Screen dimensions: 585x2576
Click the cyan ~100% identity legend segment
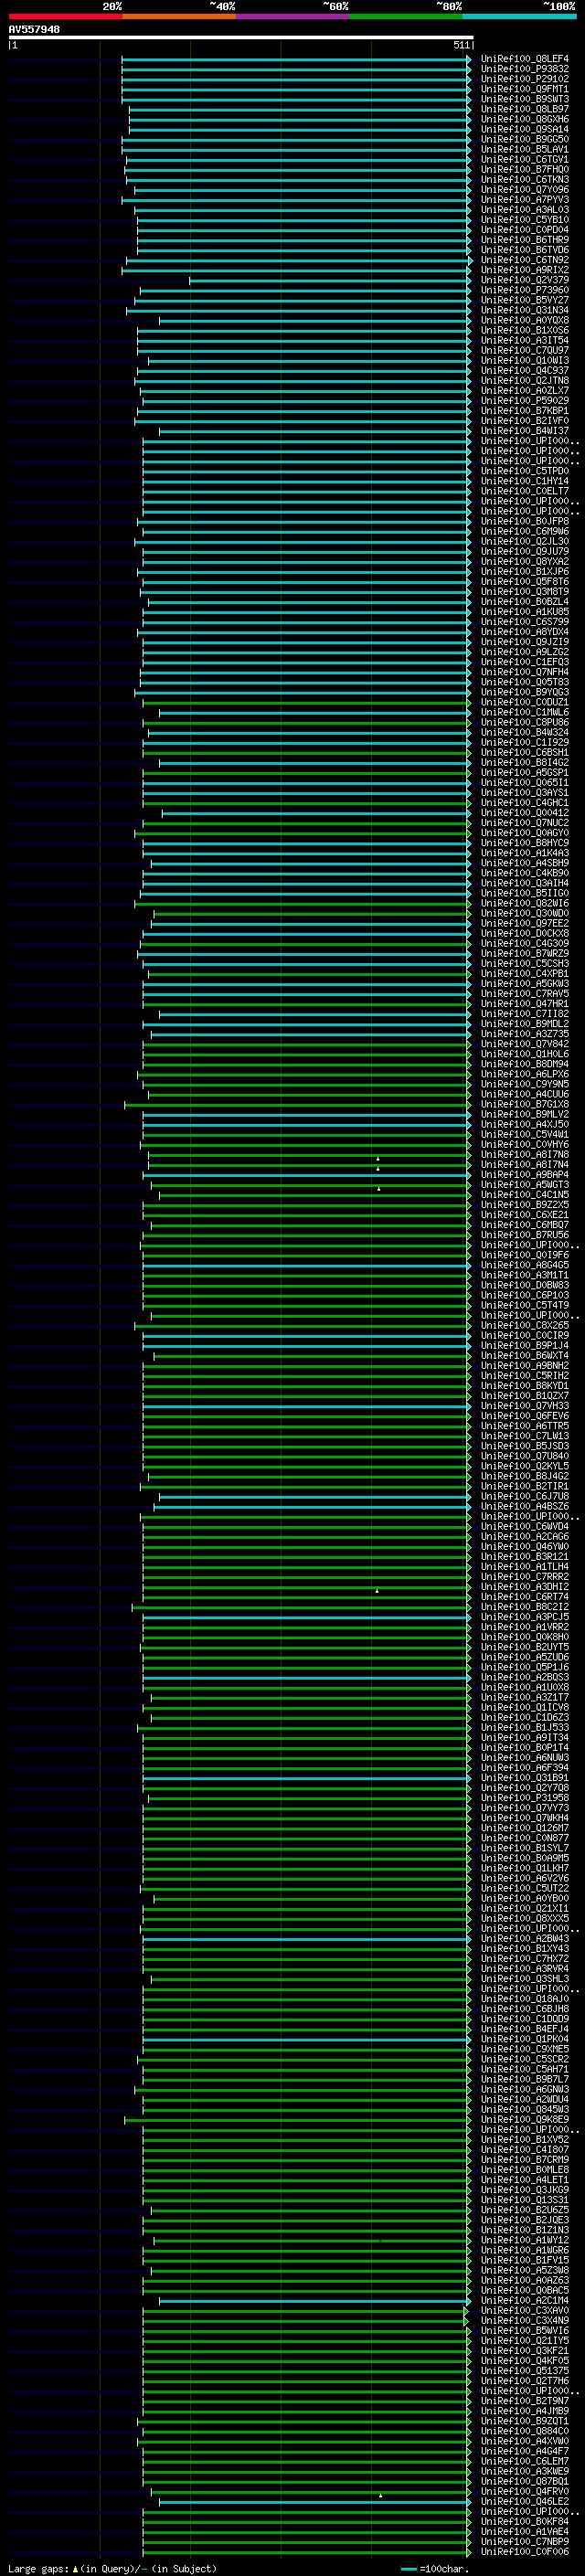pyautogui.click(x=519, y=16)
